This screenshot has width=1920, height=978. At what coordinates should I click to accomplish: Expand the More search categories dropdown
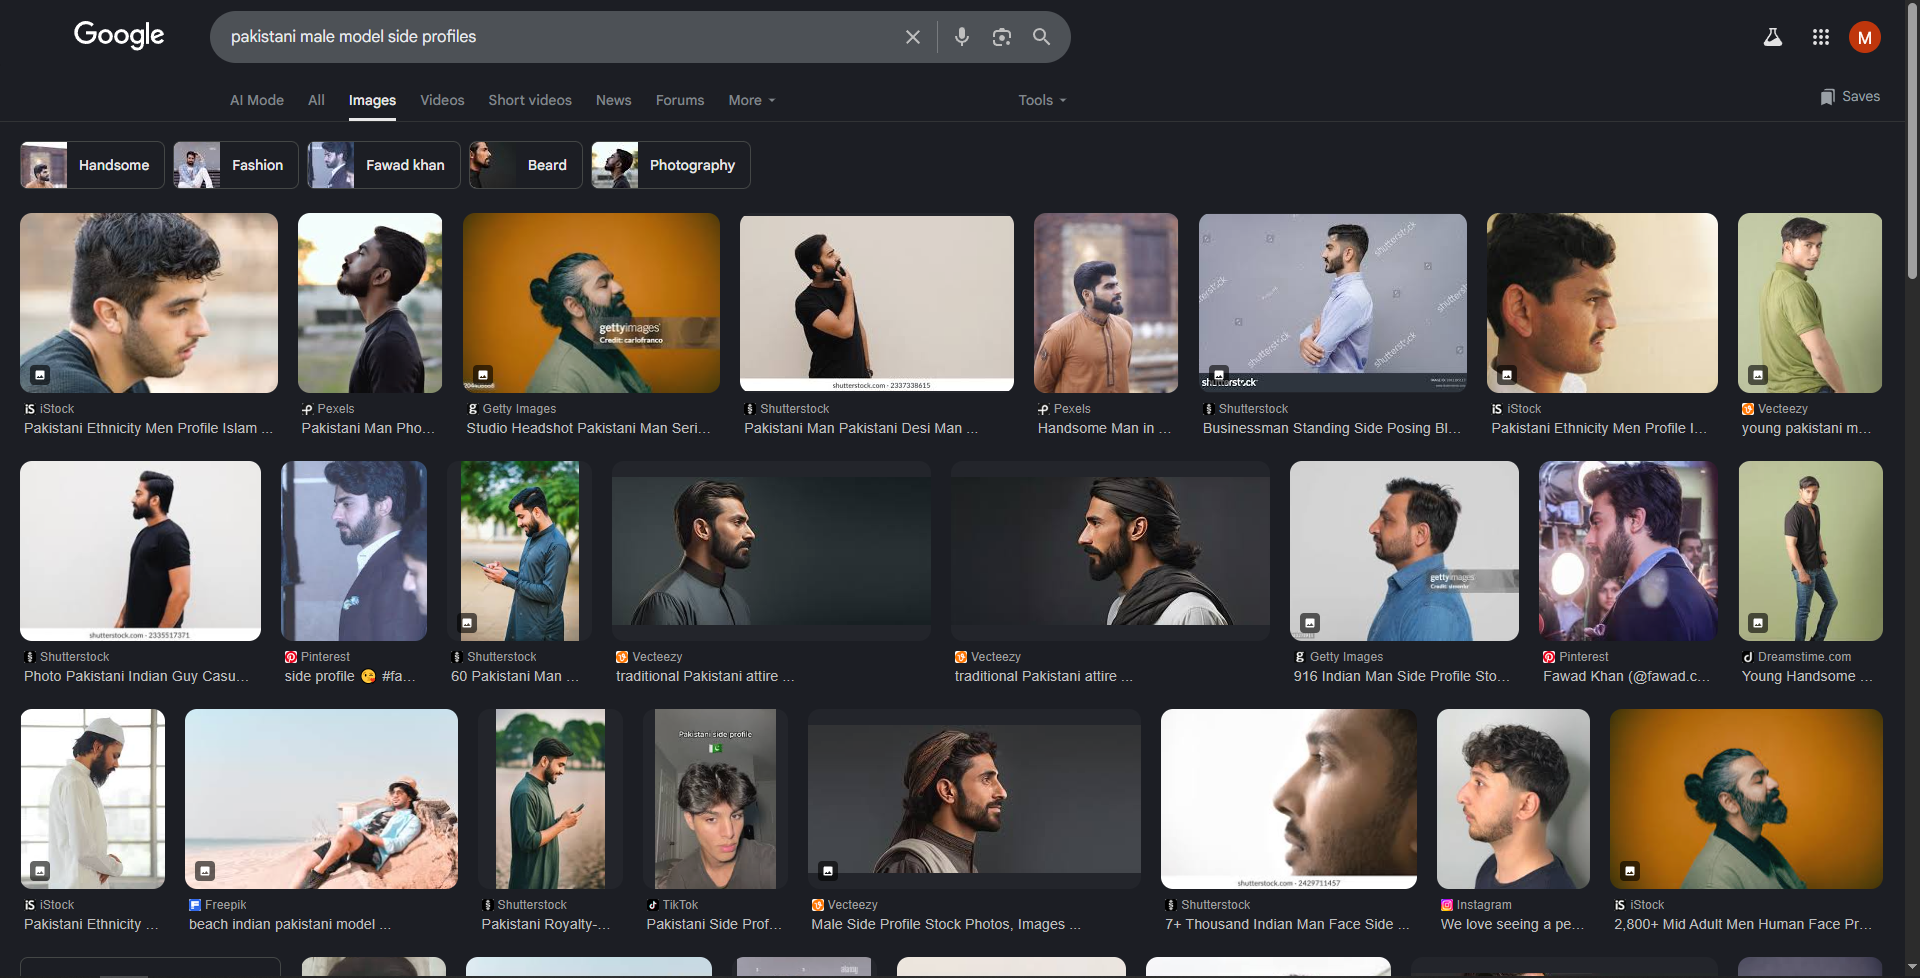(751, 100)
